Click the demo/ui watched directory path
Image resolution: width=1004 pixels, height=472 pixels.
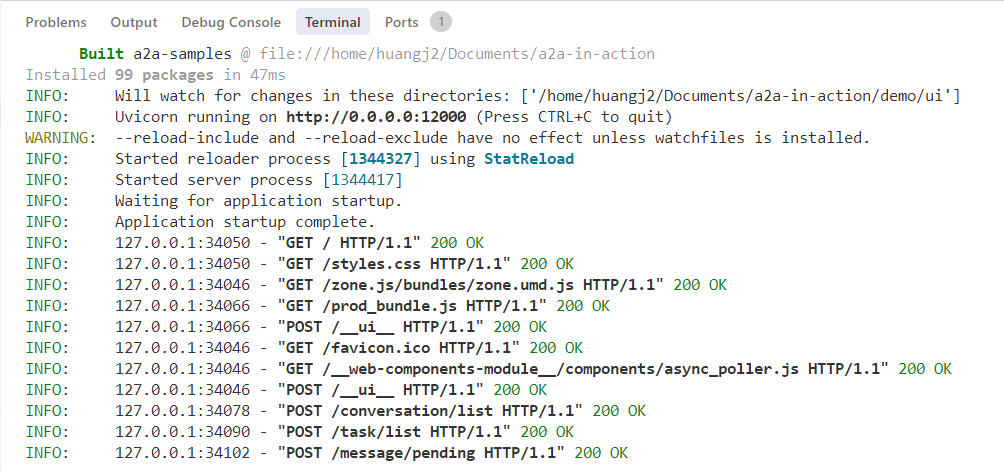tap(741, 96)
